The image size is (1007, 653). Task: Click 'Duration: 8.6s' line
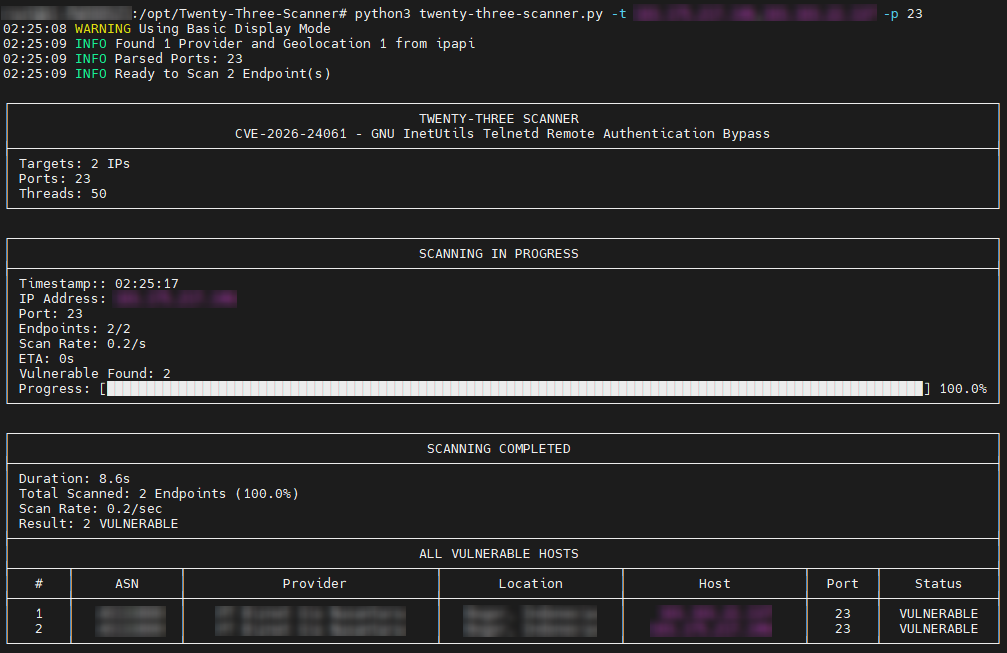(x=74, y=478)
